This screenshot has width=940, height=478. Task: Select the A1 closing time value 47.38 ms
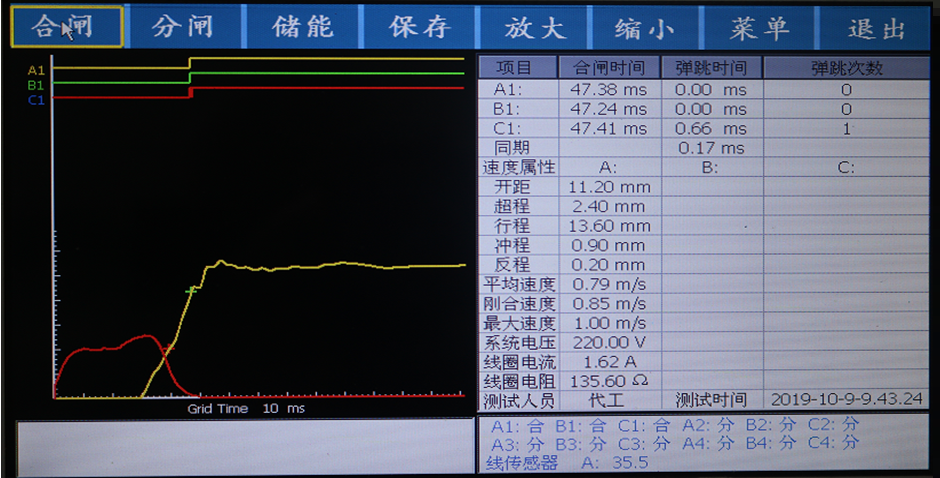tap(609, 89)
